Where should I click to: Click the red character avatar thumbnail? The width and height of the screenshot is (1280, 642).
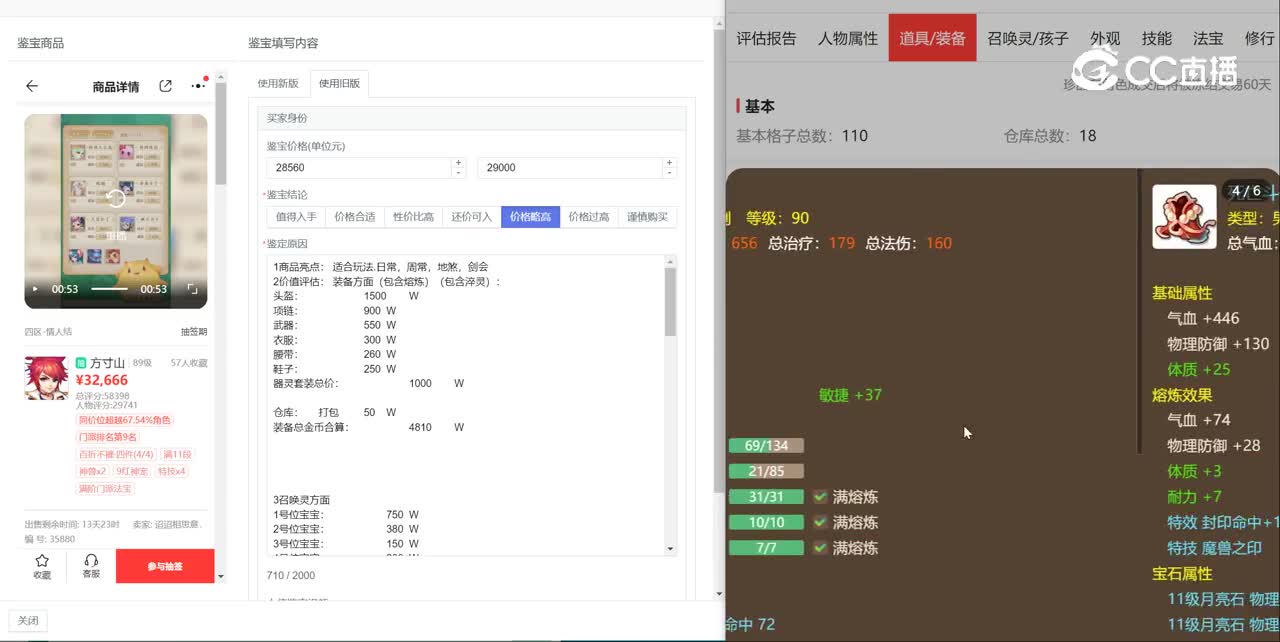(46, 378)
